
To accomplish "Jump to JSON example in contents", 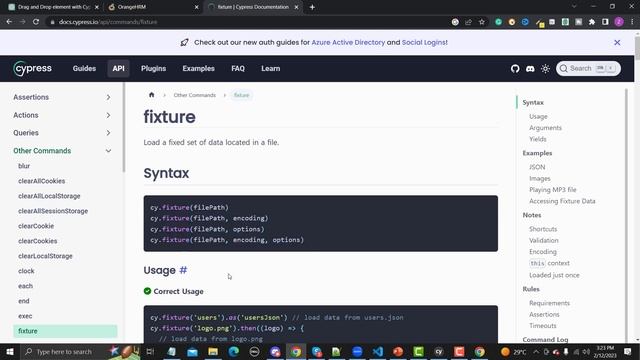I will coord(537,167).
